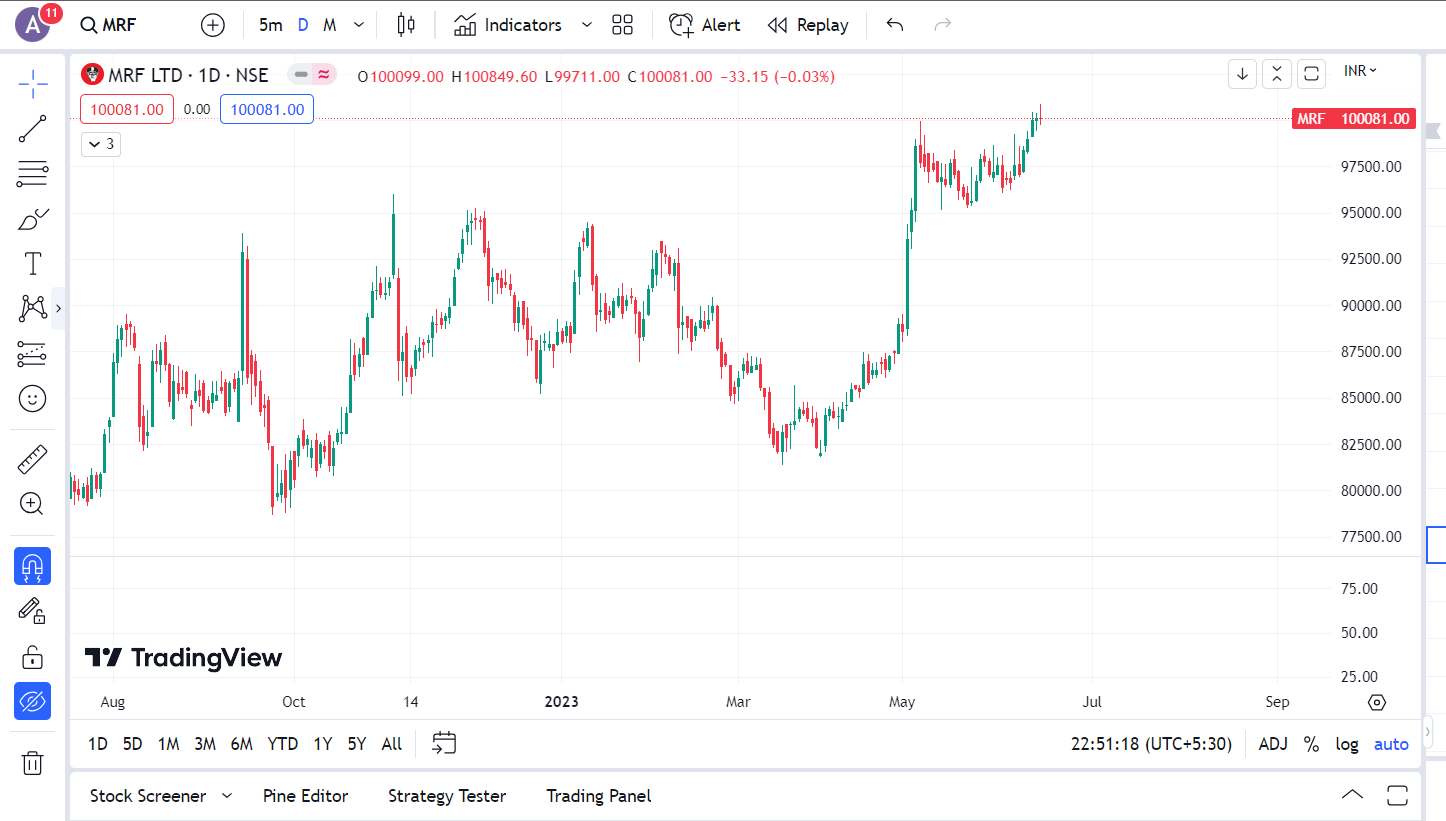Open the candlestick chart style menu

(405, 25)
